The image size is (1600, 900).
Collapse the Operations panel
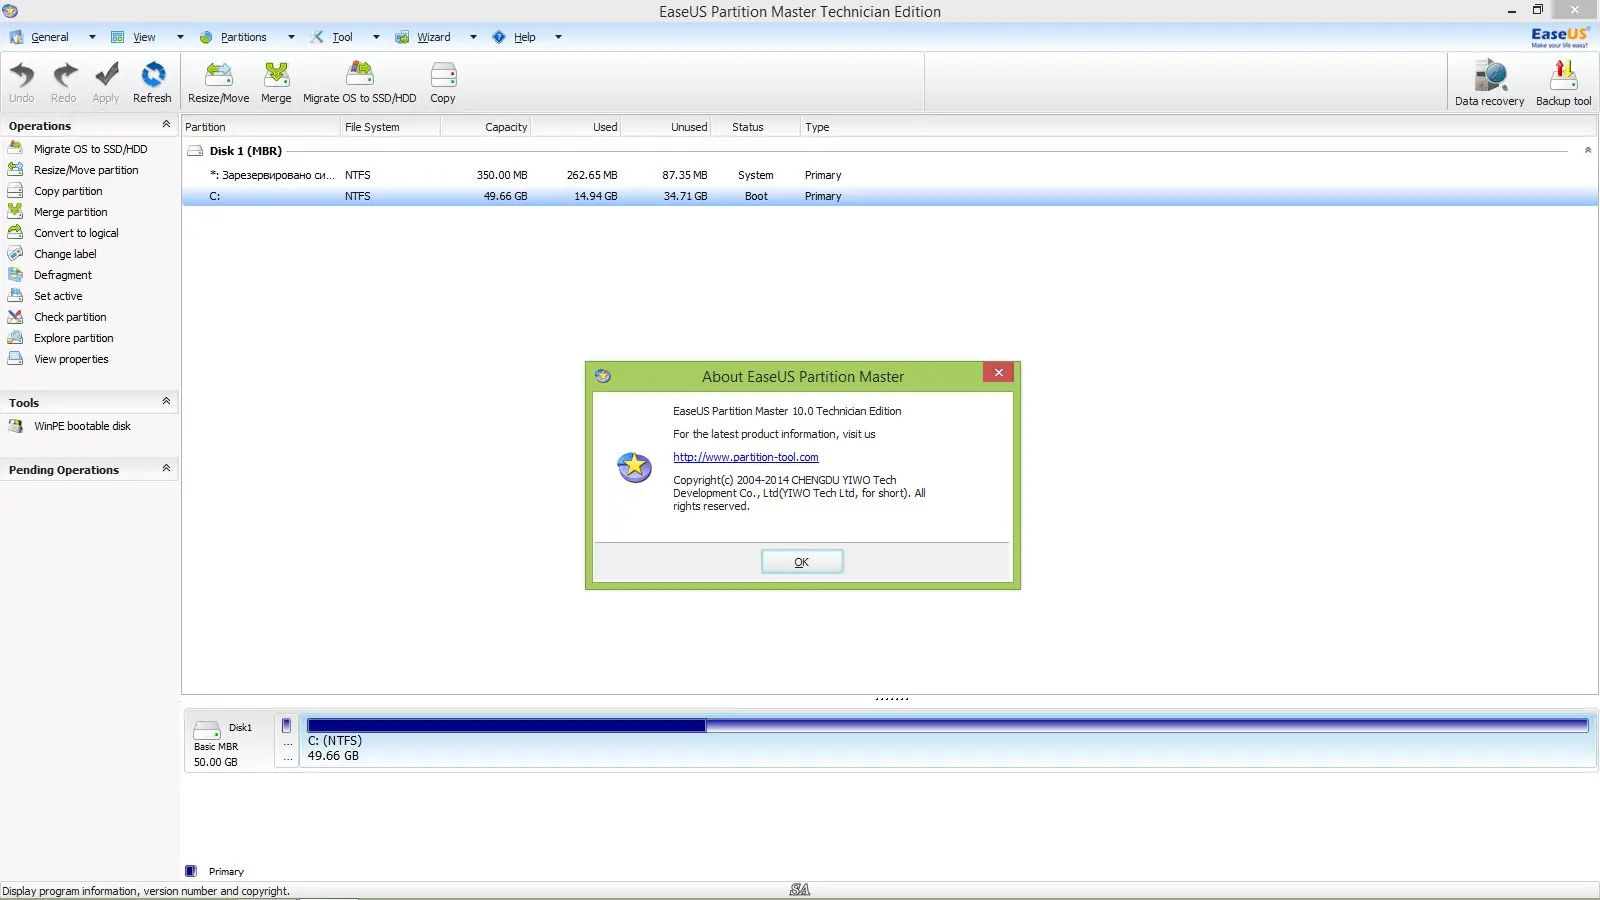(x=166, y=125)
